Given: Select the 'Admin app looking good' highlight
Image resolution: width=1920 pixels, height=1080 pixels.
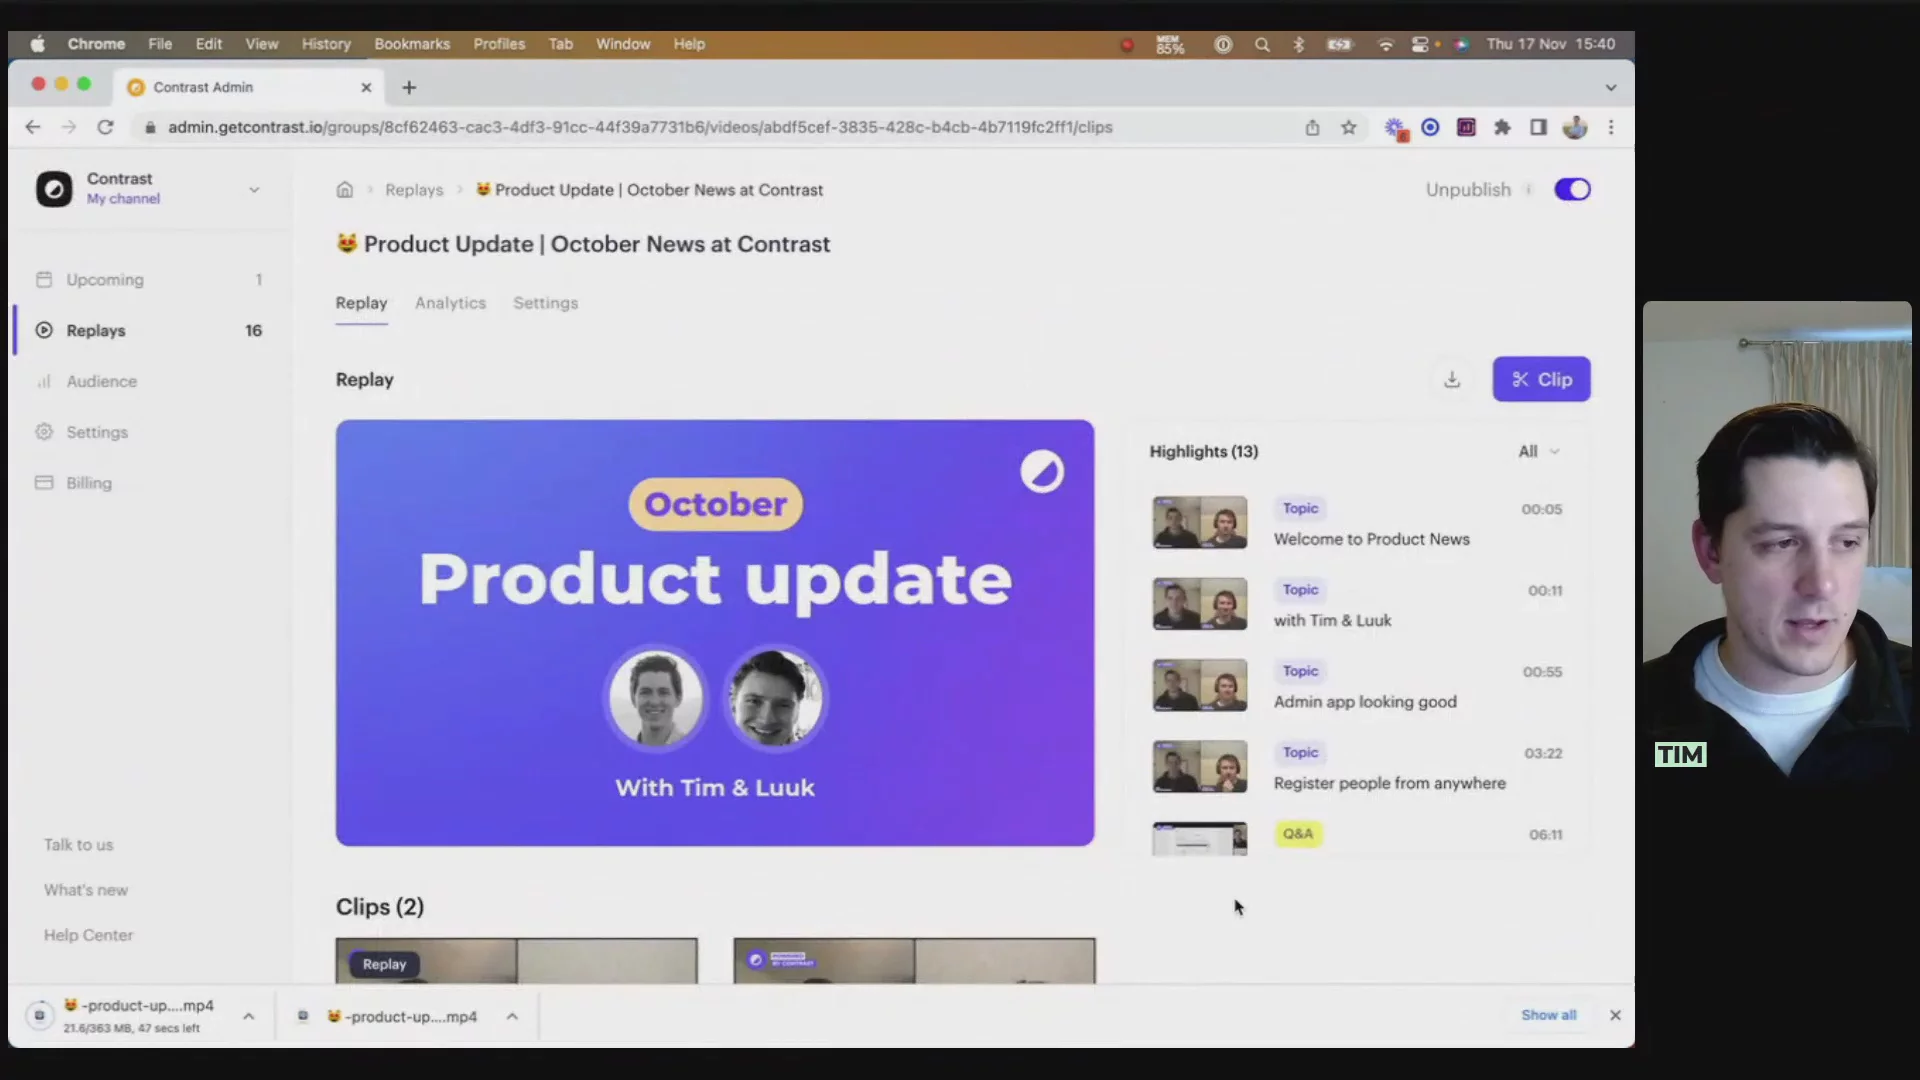Looking at the screenshot, I should (x=1358, y=686).
